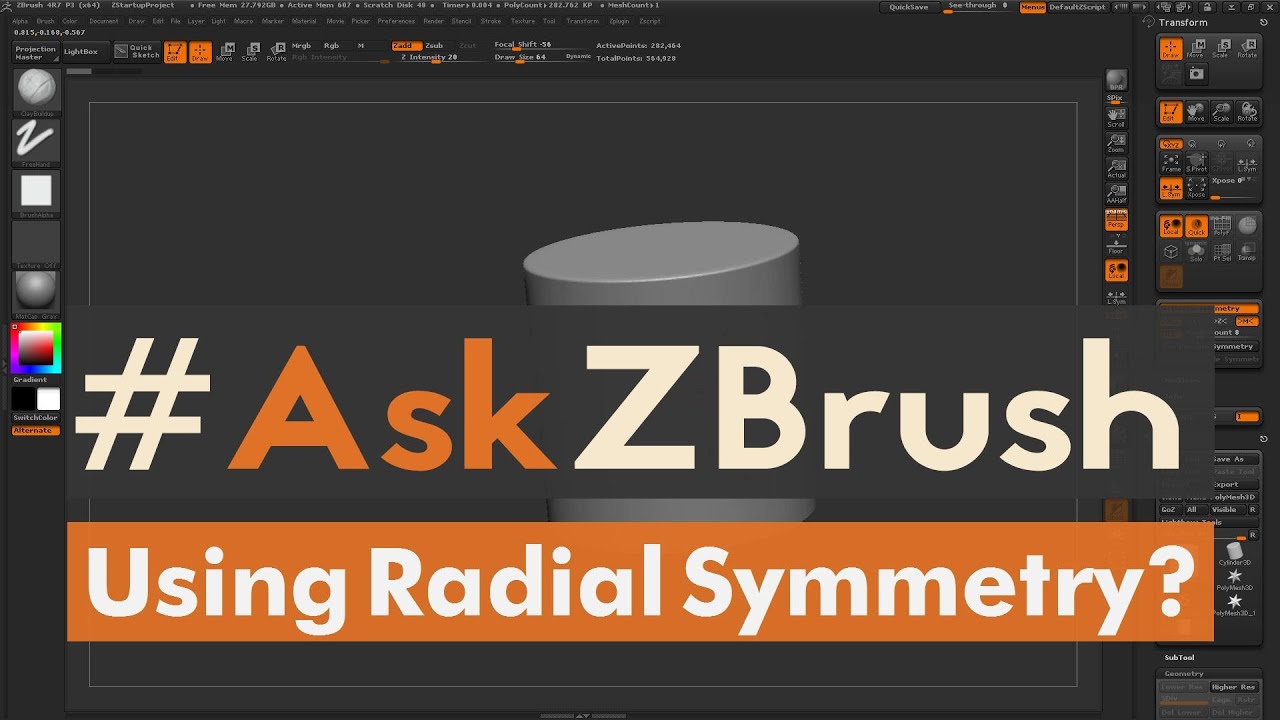
Task: Toggle the PolyF polyframe icon
Action: point(1222,226)
